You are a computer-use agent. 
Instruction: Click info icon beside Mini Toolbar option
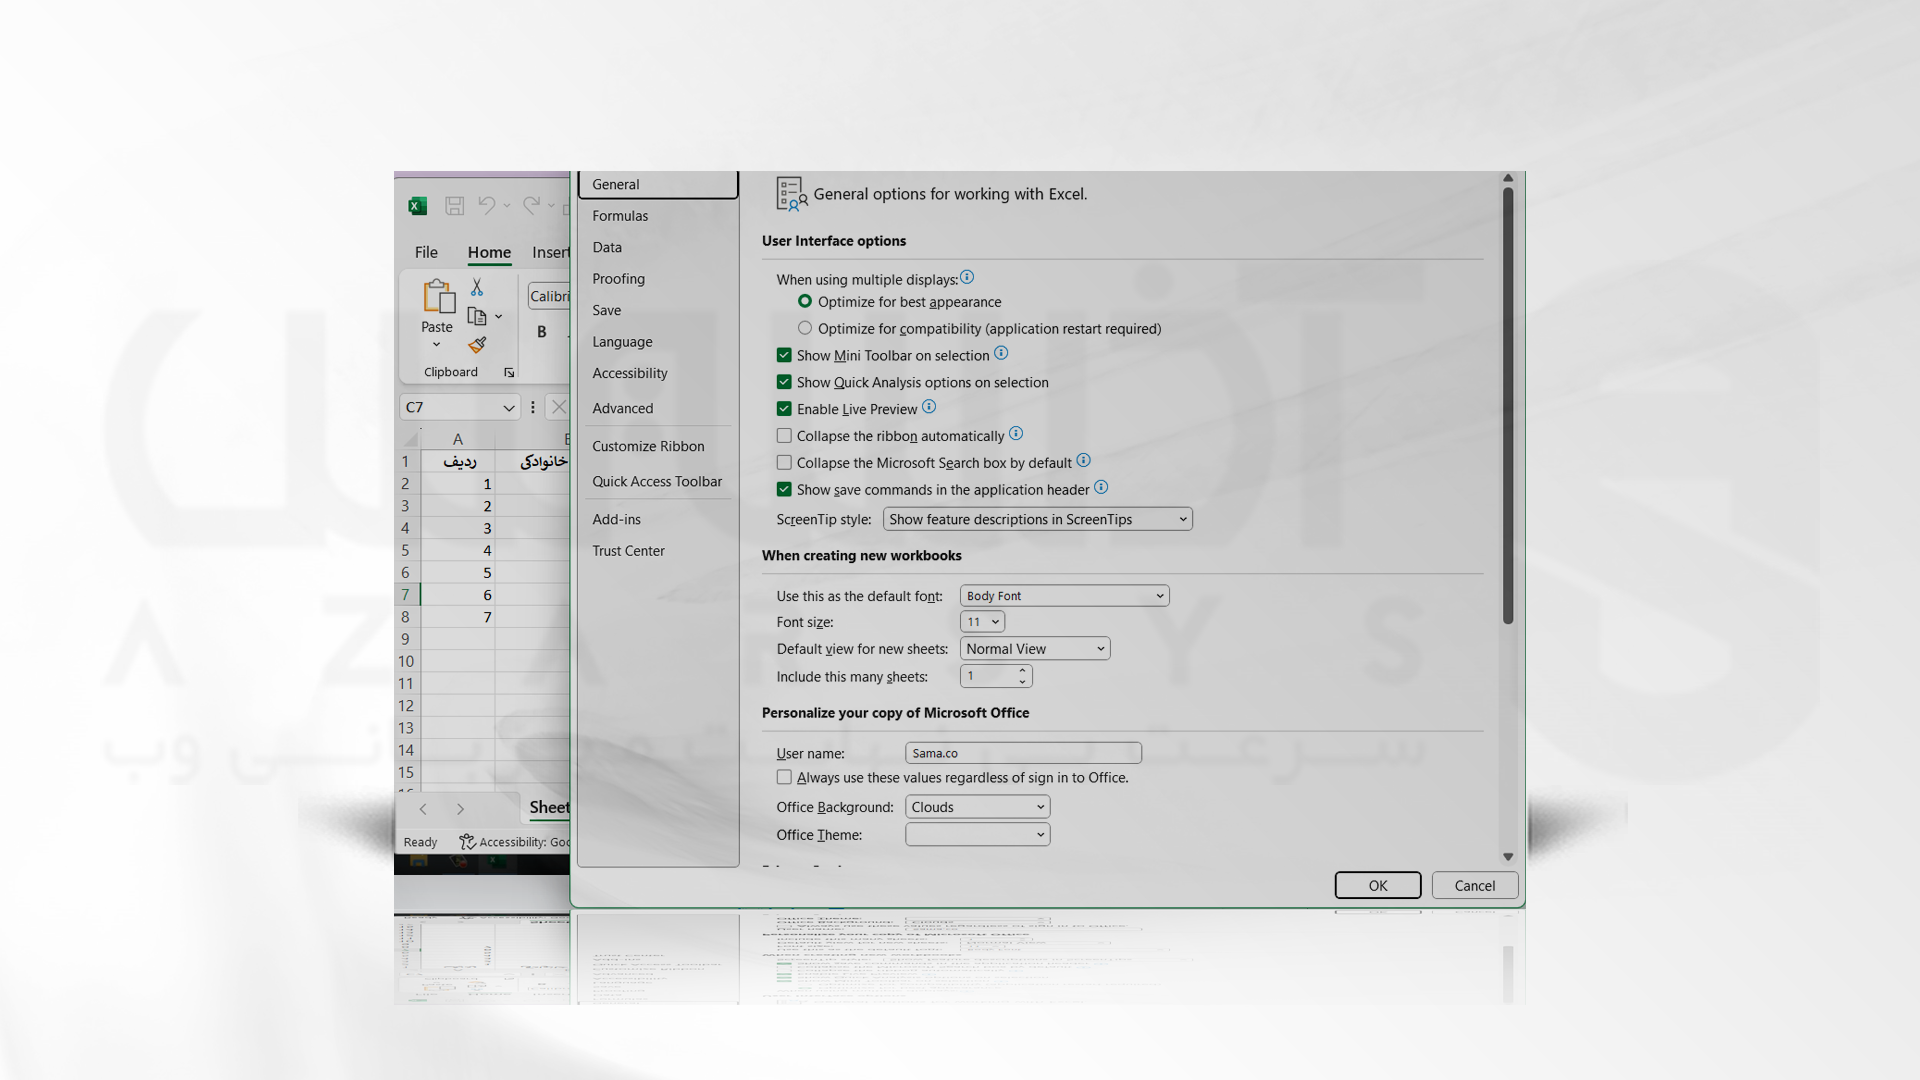pos(1001,353)
